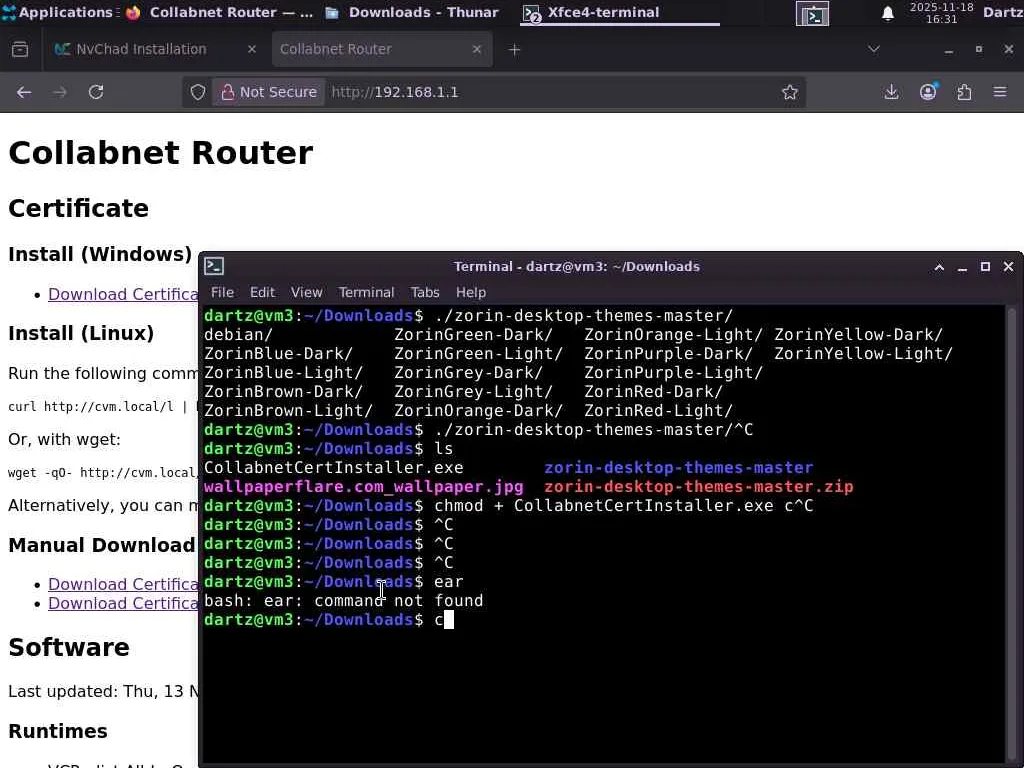Expand the list all tabs chevron
Image resolution: width=1024 pixels, height=768 pixels.
click(x=874, y=49)
